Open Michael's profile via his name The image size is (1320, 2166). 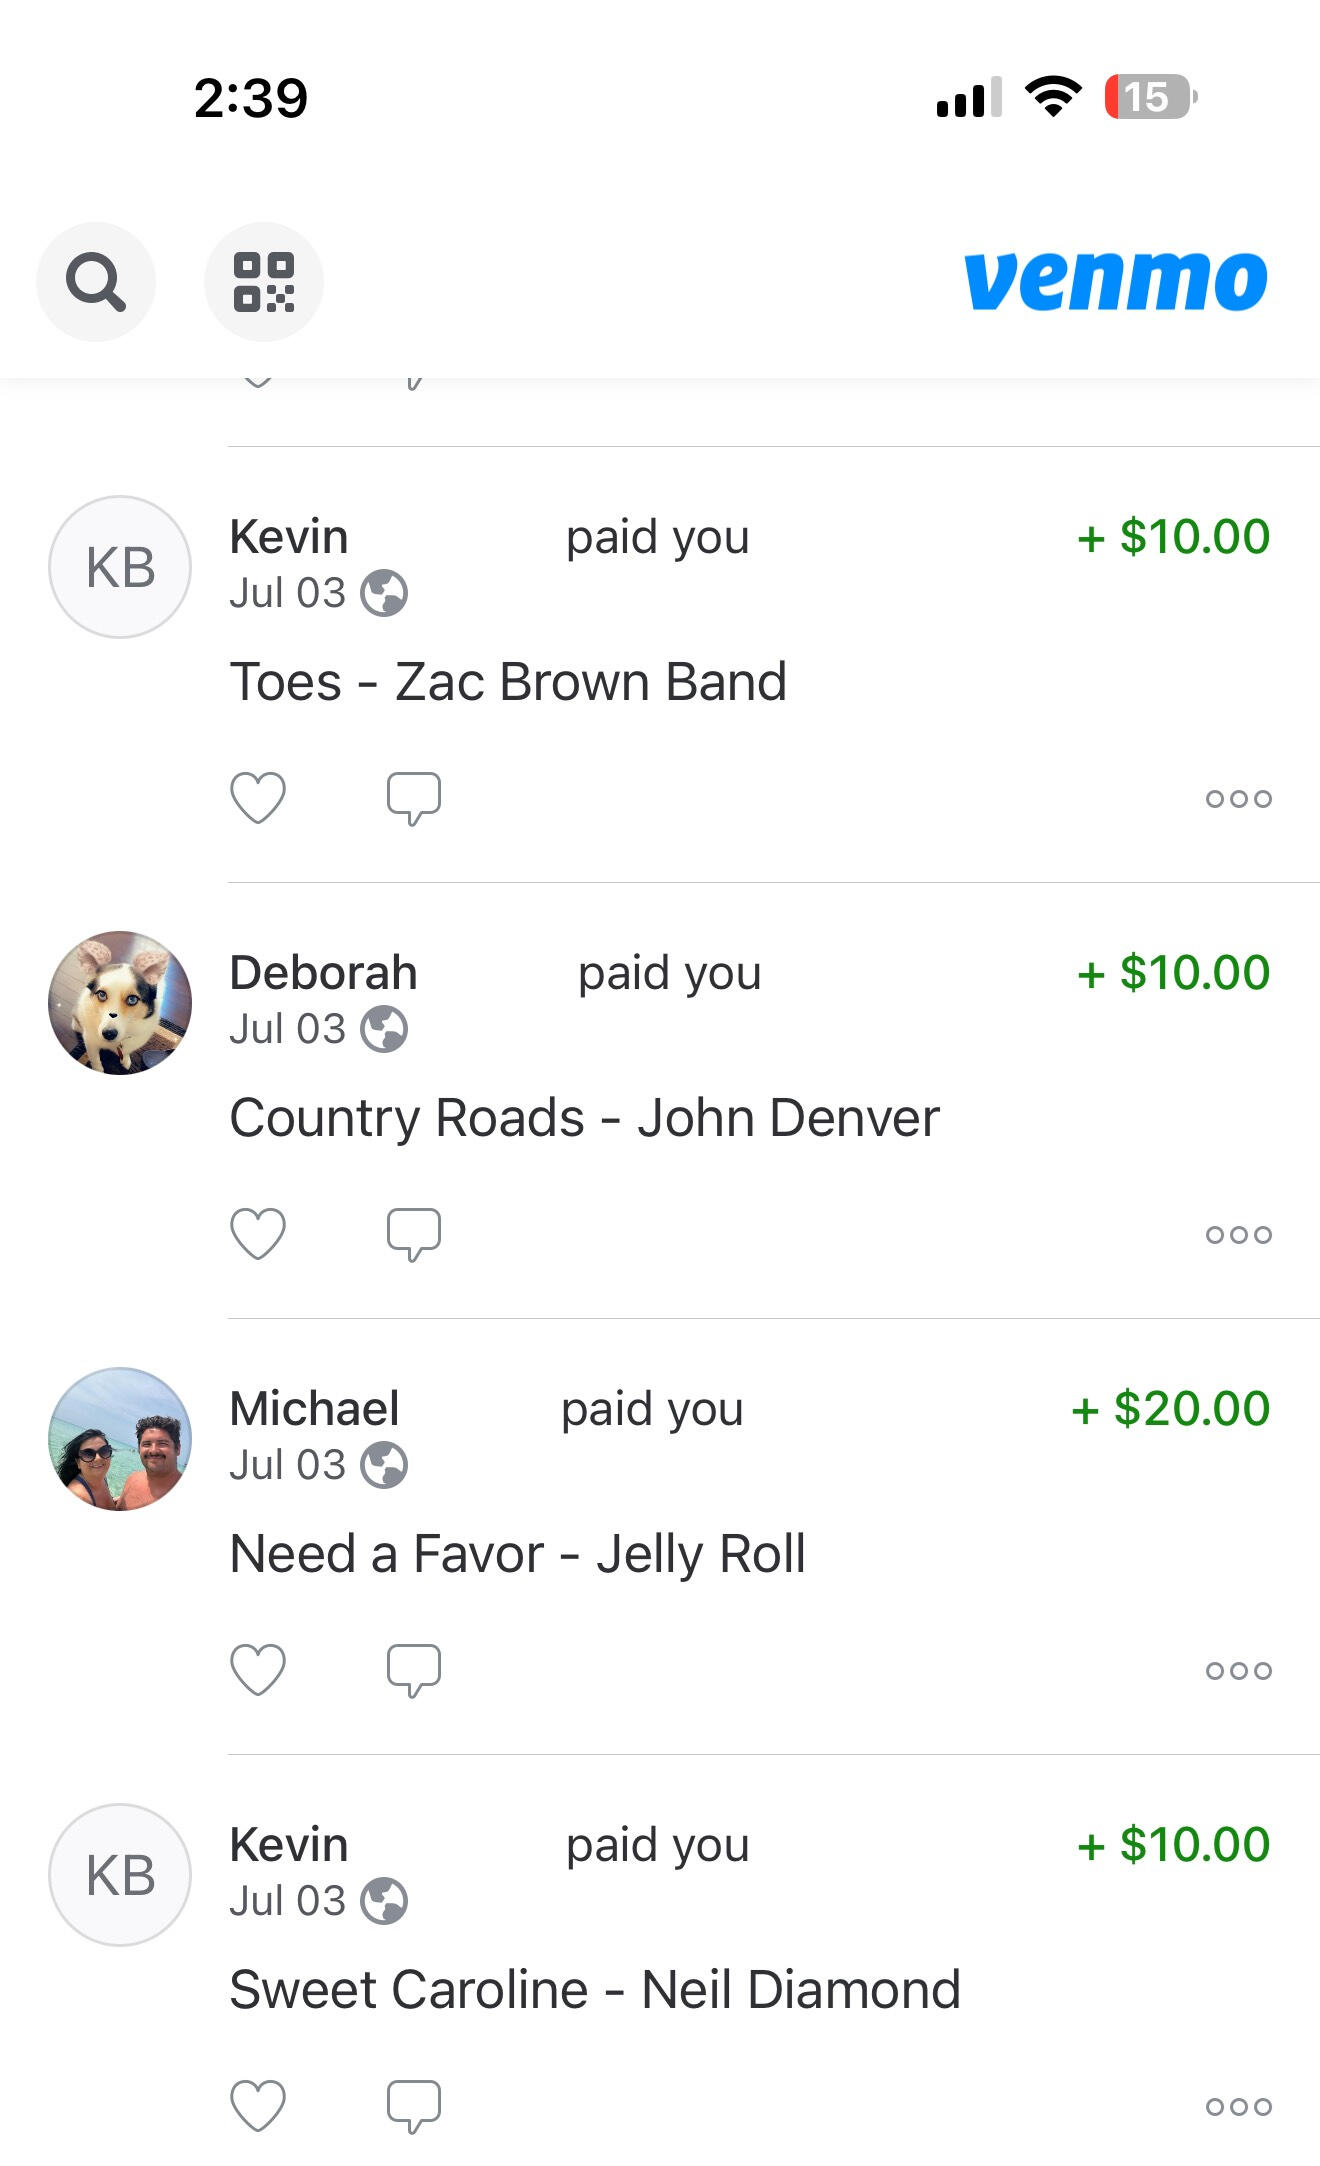point(314,1409)
